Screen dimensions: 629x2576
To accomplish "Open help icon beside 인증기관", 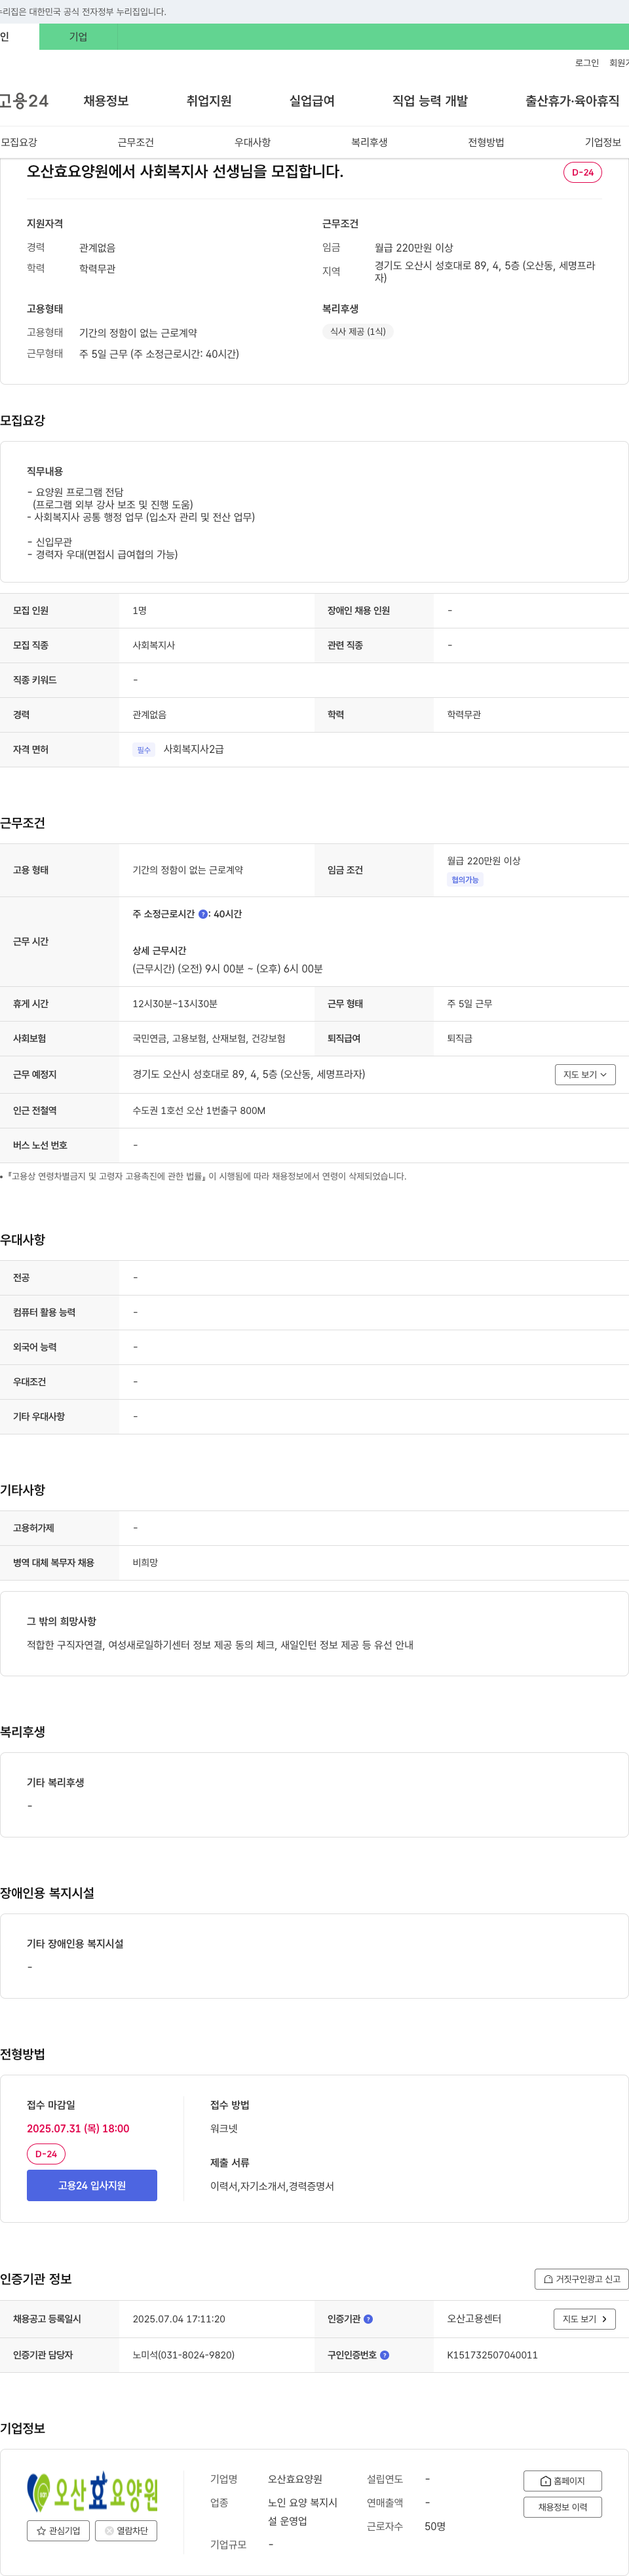I will pos(368,2319).
